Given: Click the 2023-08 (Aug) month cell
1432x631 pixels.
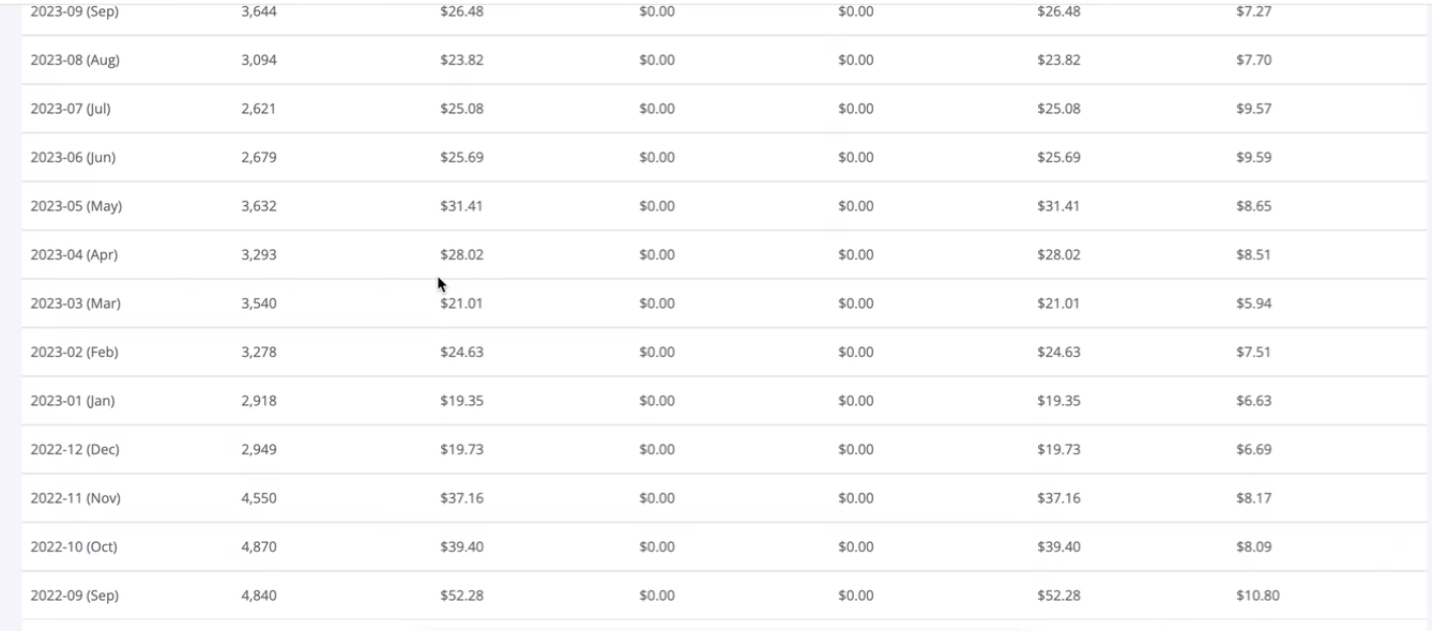Looking at the screenshot, I should [x=75, y=60].
